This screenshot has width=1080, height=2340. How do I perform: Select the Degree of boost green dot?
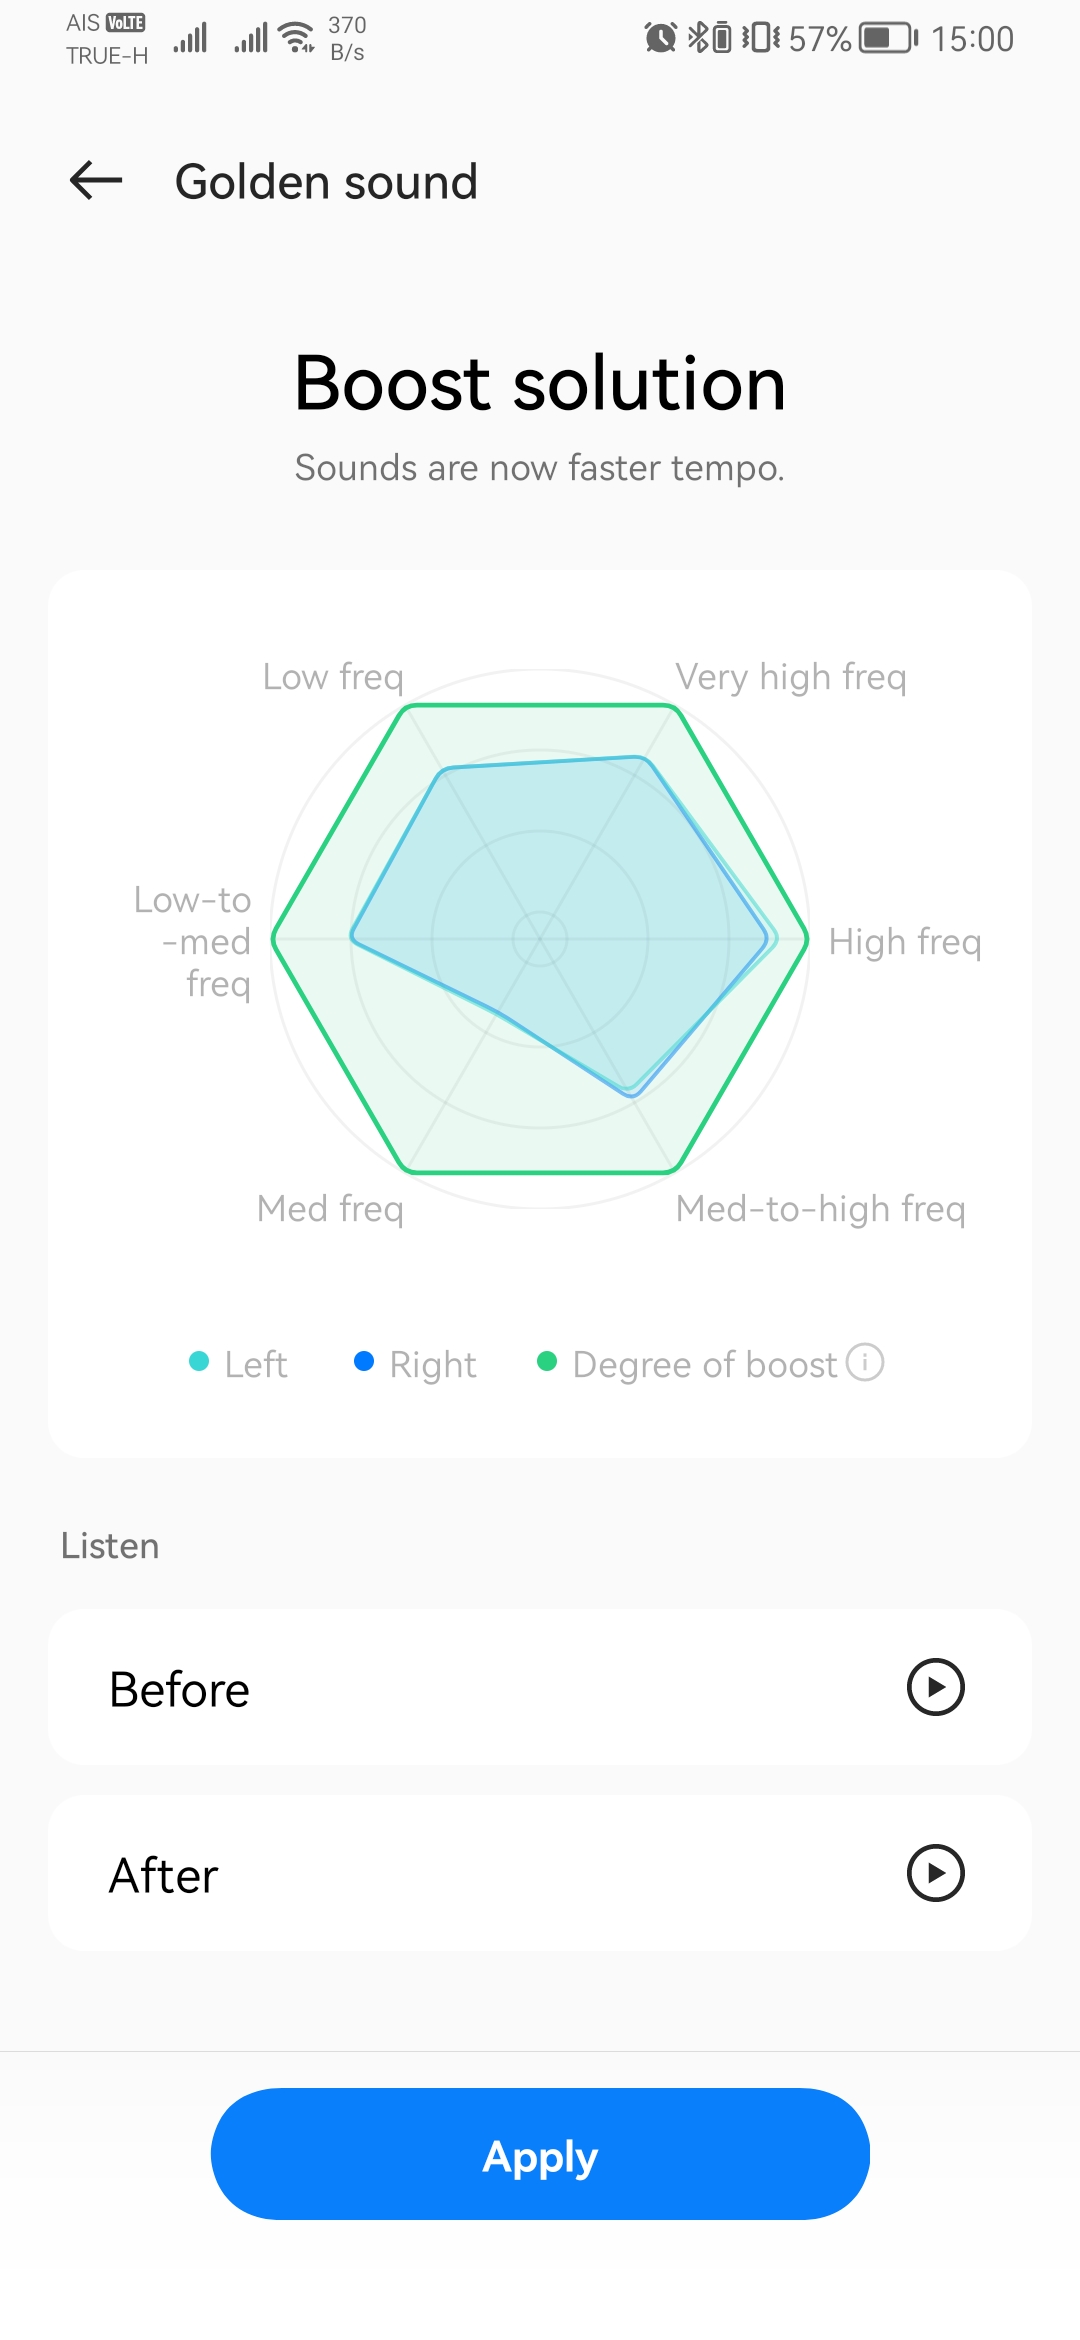547,1361
